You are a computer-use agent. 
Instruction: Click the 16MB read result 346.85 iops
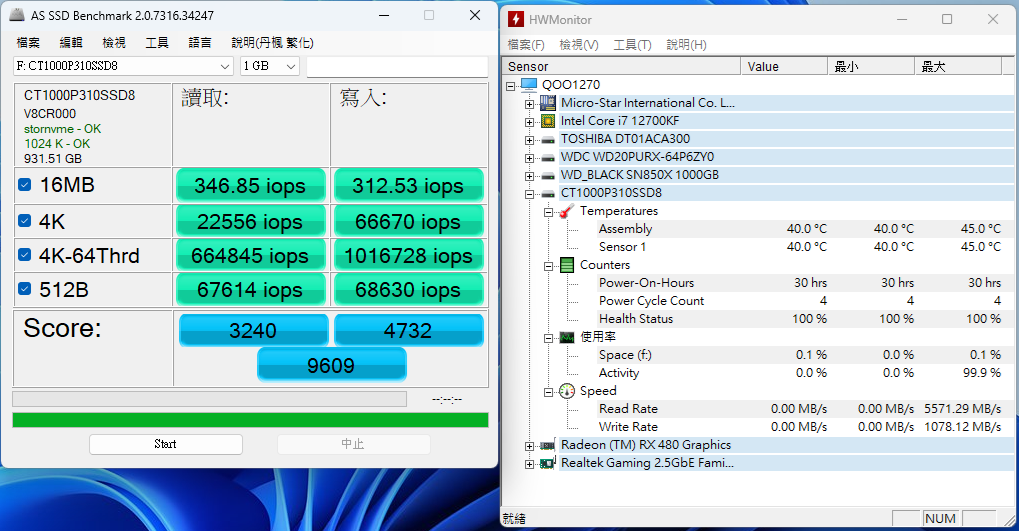point(250,186)
